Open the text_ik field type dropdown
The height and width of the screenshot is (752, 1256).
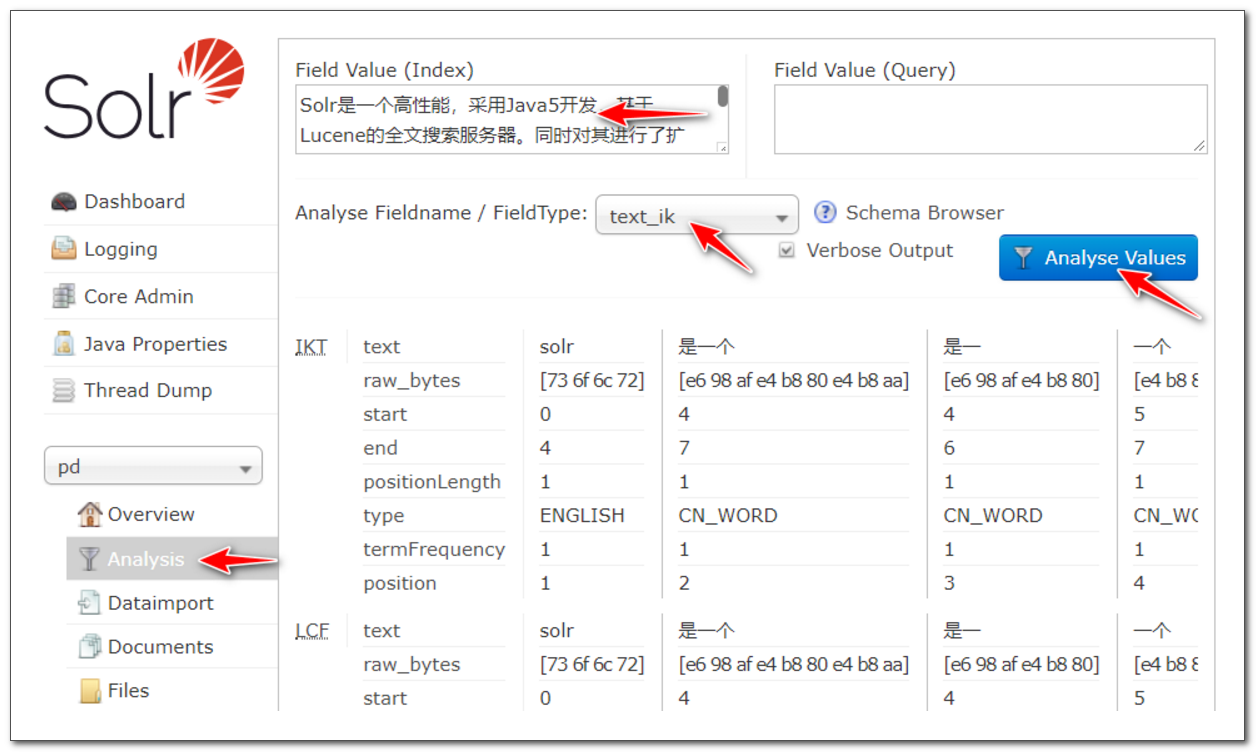point(697,215)
